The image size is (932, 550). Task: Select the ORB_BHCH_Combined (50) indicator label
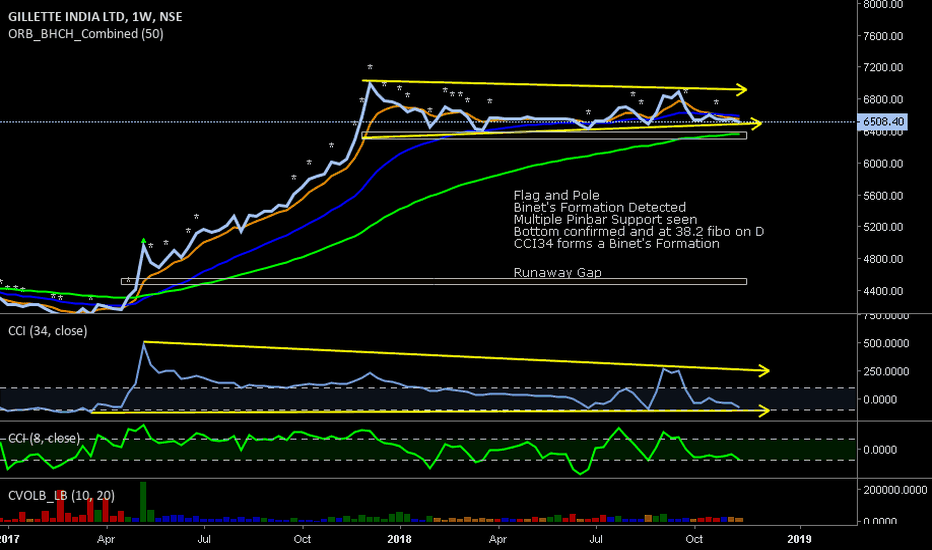tap(86, 34)
